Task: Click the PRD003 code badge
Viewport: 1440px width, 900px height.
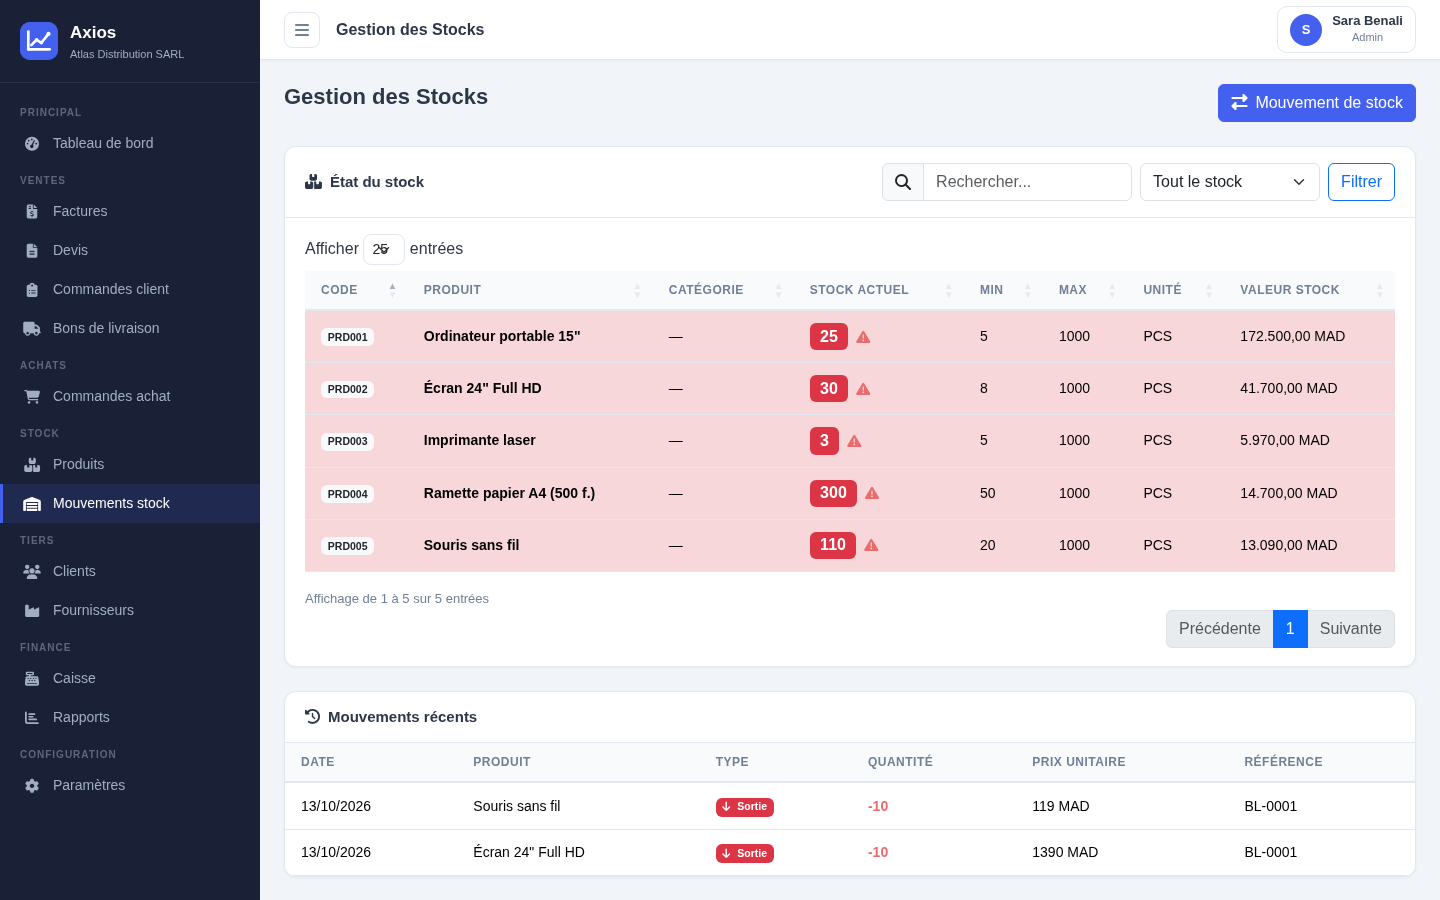Action: click(347, 441)
